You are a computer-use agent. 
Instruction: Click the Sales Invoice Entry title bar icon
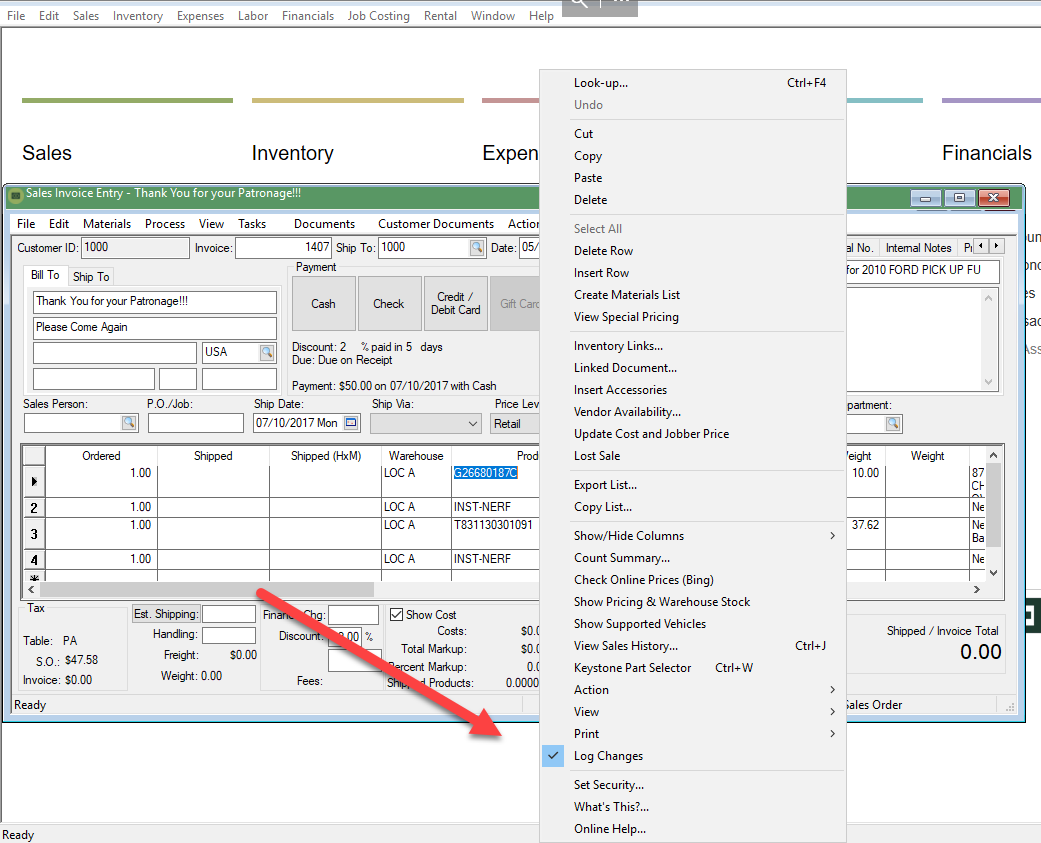click(x=15, y=194)
